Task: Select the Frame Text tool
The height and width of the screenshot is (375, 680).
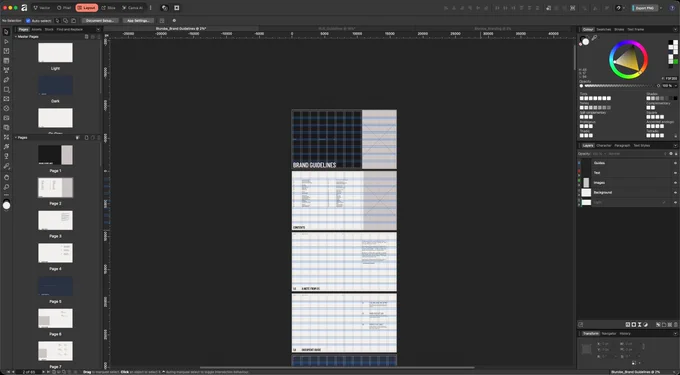Action: (6, 51)
